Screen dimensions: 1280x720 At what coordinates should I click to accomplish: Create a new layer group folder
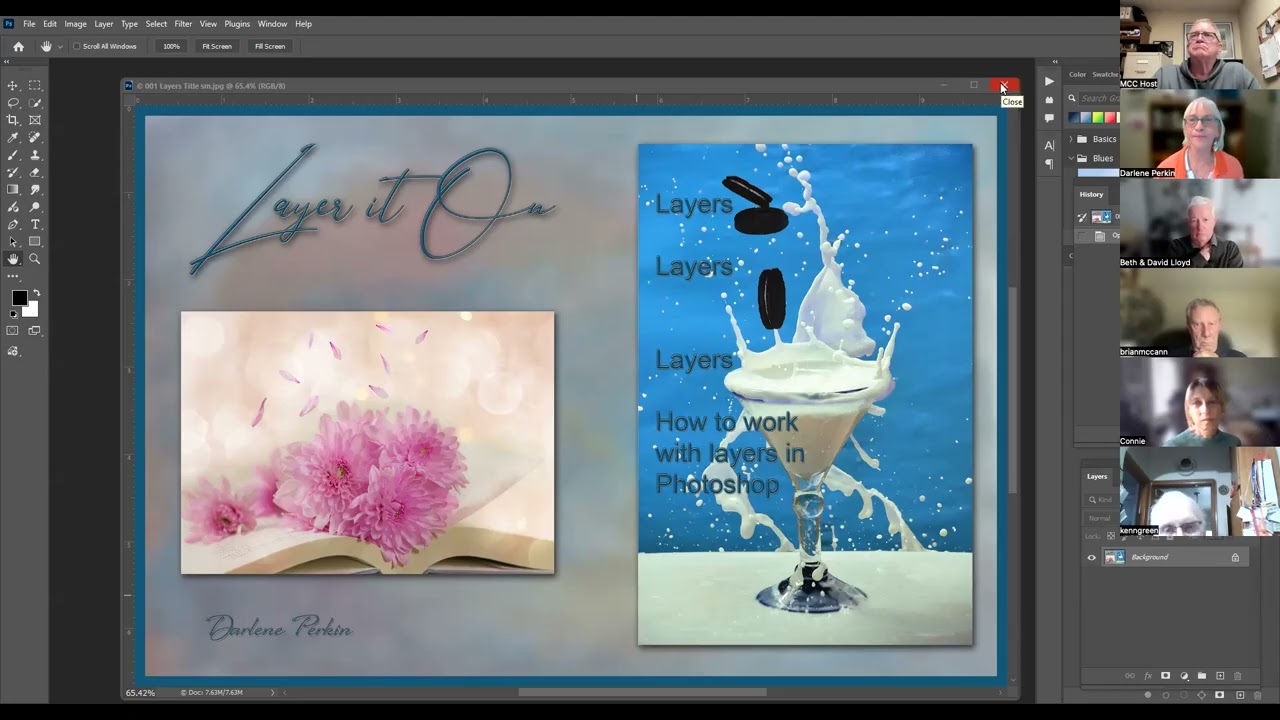click(x=1202, y=676)
